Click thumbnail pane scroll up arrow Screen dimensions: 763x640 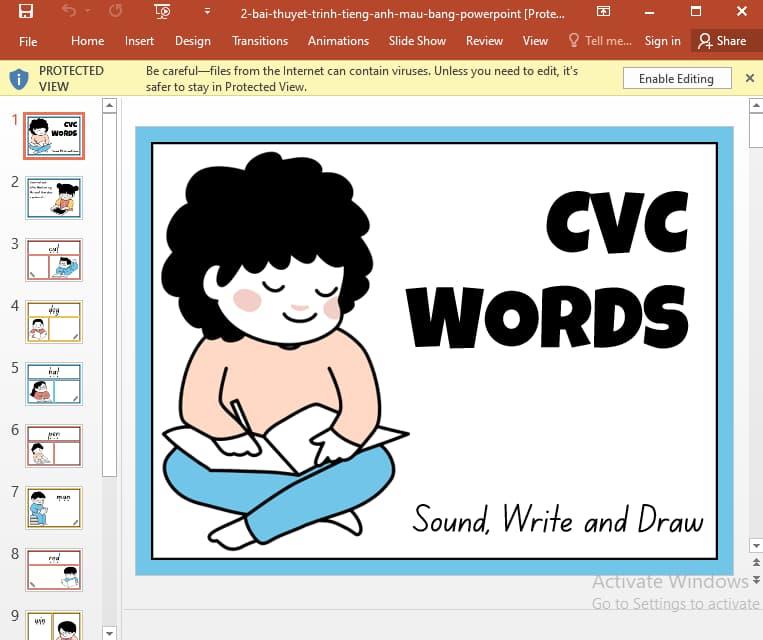click(x=109, y=105)
